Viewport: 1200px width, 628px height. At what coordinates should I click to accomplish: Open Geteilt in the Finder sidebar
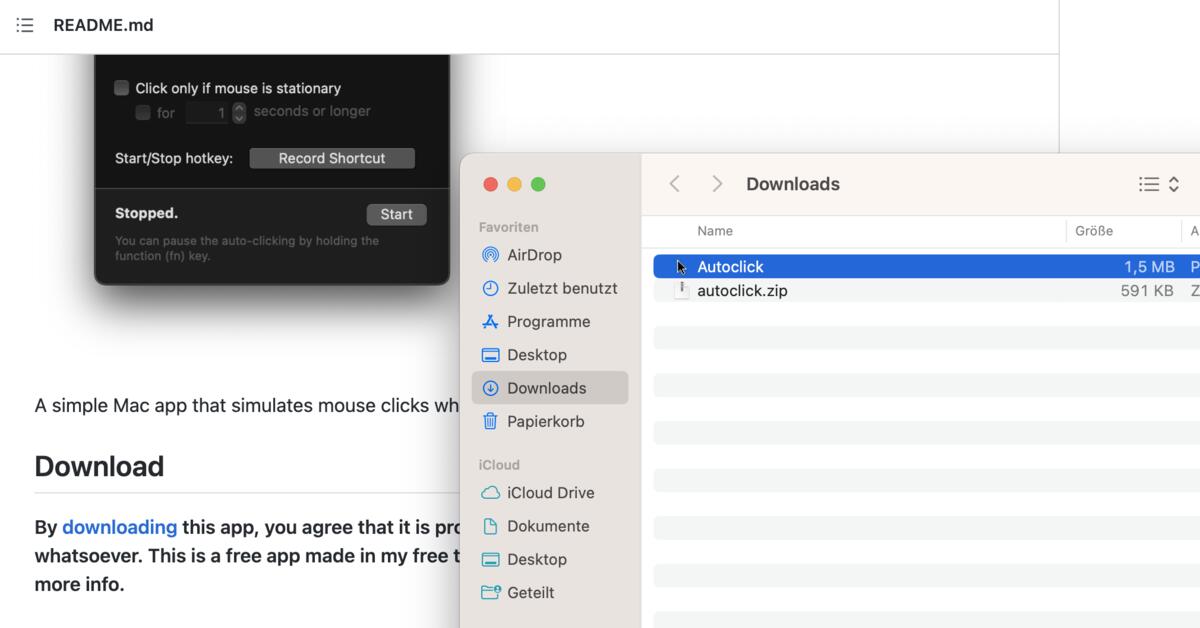click(529, 592)
